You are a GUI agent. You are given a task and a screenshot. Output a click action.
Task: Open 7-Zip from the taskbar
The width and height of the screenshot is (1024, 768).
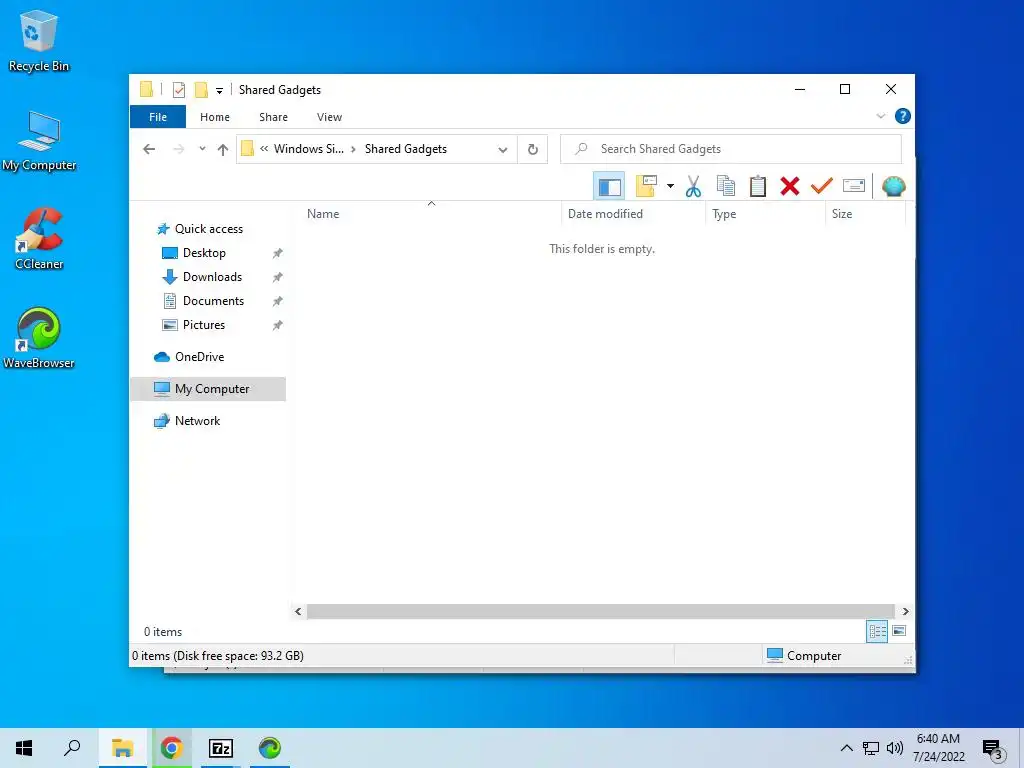coord(221,748)
